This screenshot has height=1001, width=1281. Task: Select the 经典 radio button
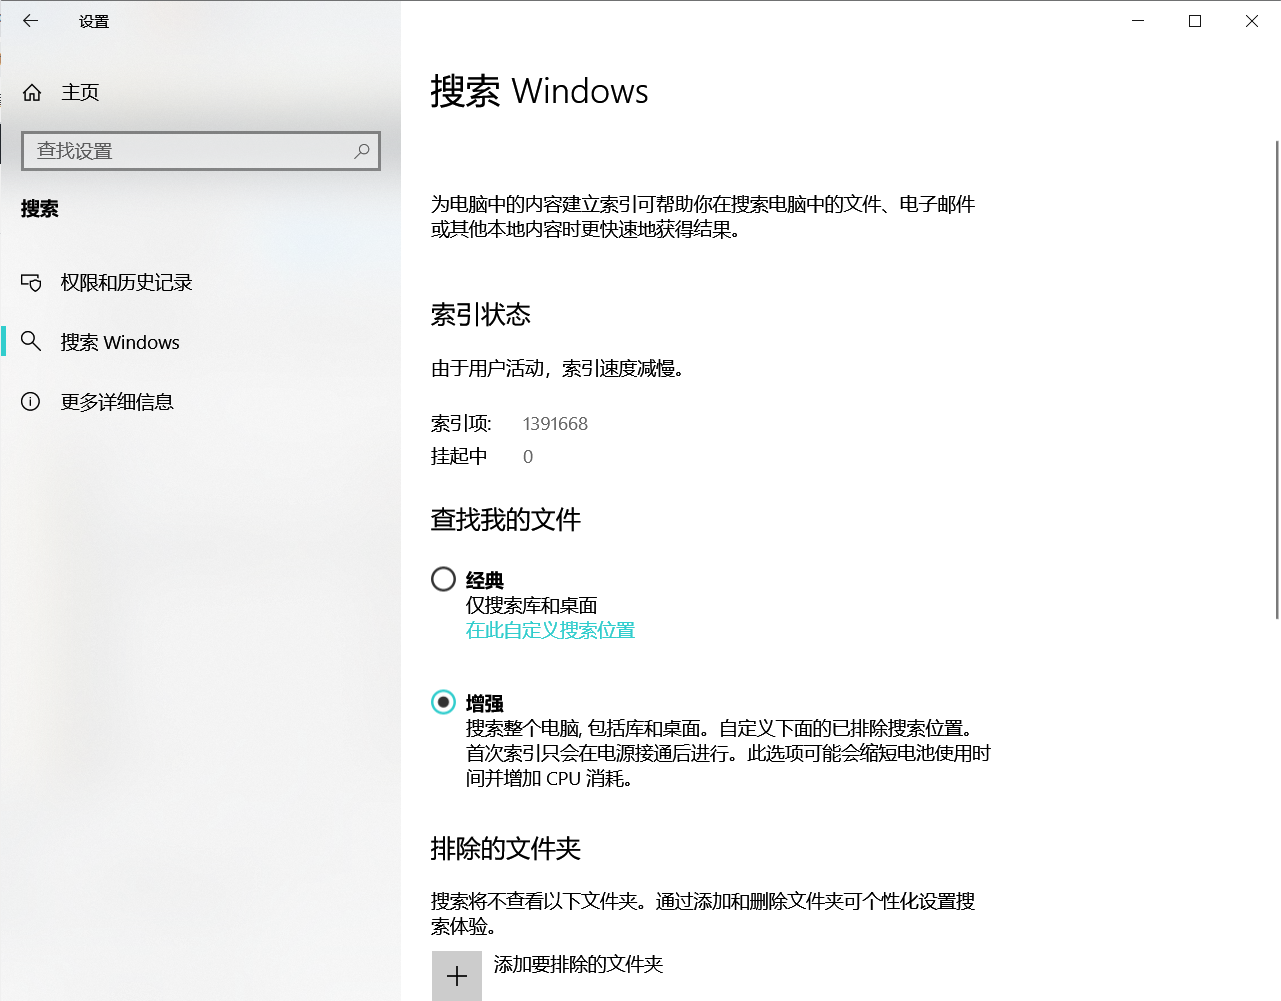(443, 579)
